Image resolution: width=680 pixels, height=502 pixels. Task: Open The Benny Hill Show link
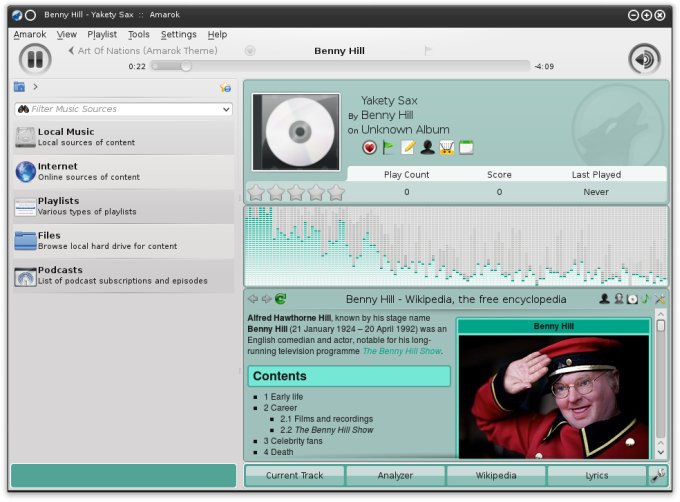coord(402,351)
